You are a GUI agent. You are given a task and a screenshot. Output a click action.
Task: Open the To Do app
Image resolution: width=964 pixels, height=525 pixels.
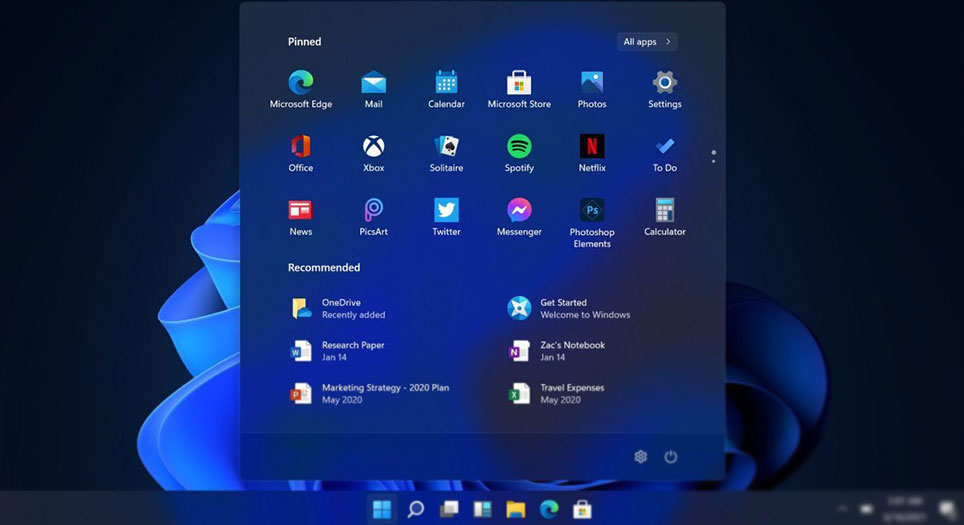(665, 153)
